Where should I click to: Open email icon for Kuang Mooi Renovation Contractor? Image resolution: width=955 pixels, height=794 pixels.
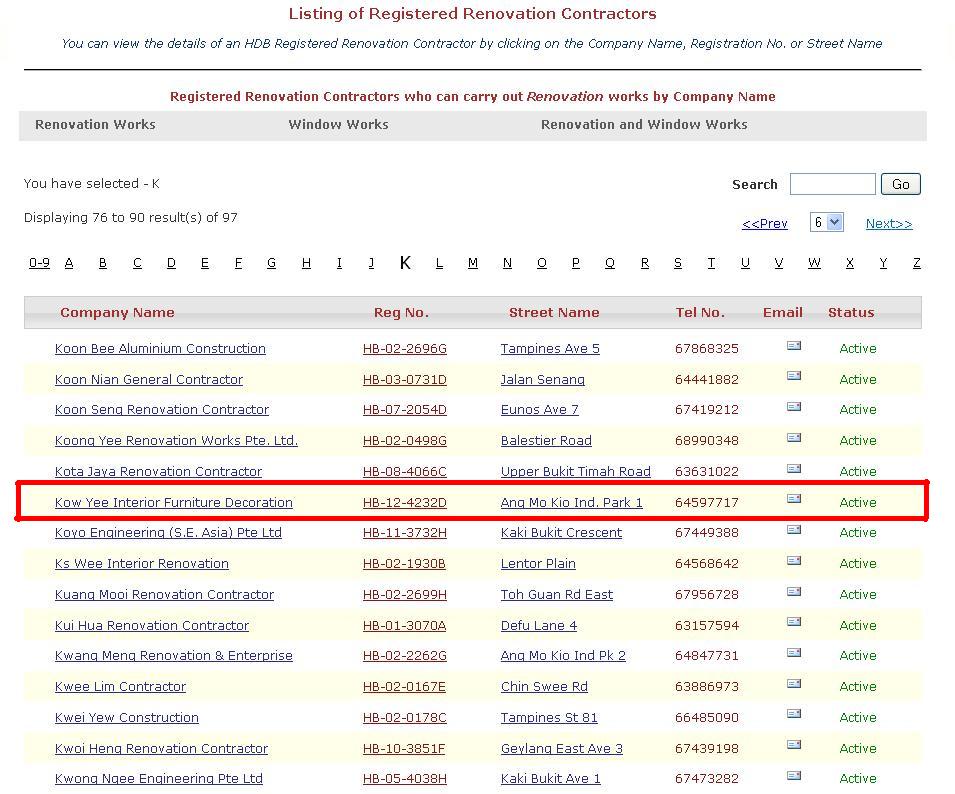coord(794,591)
